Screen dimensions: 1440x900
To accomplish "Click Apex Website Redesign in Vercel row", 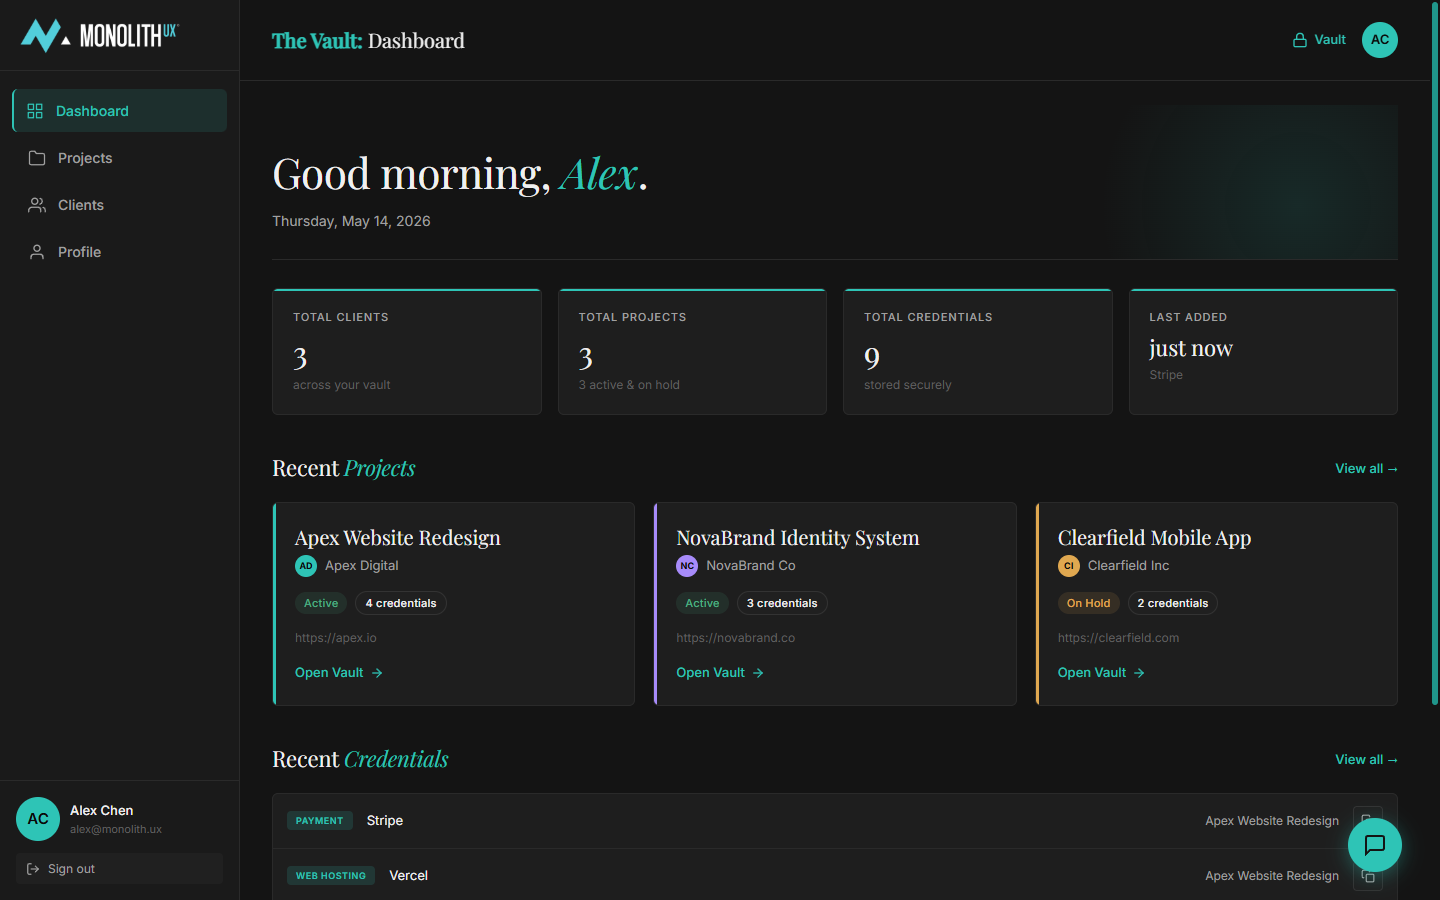I will point(1272,876).
